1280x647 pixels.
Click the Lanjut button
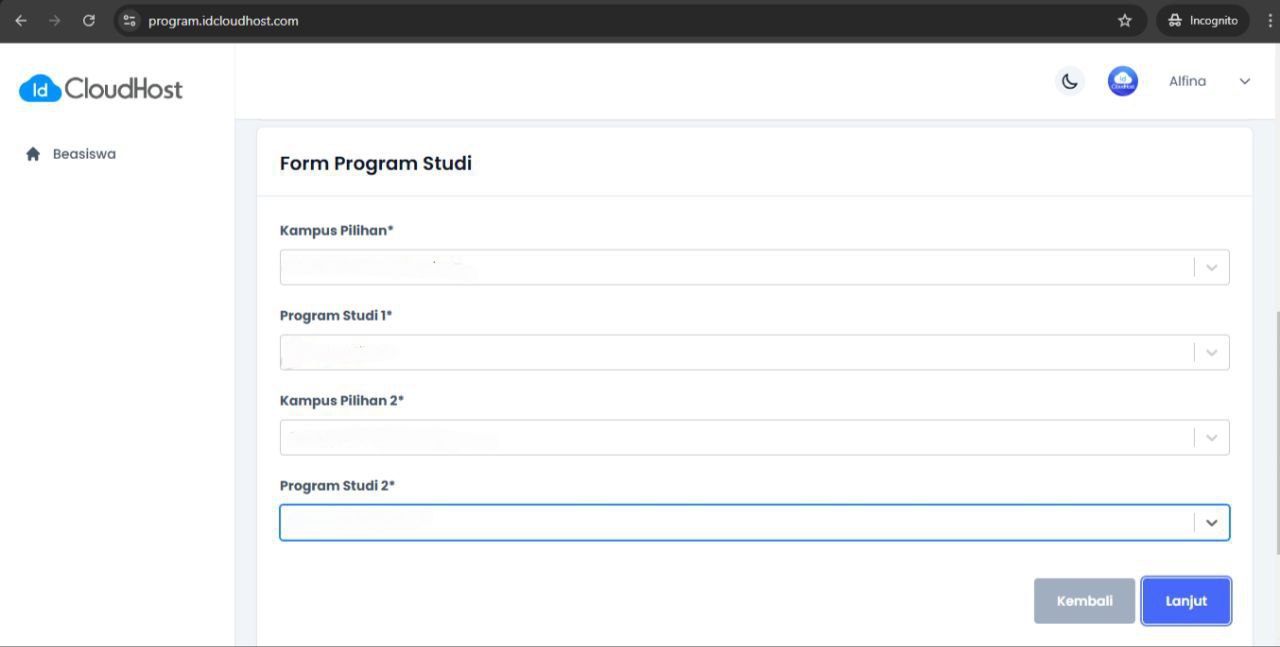coord(1186,601)
